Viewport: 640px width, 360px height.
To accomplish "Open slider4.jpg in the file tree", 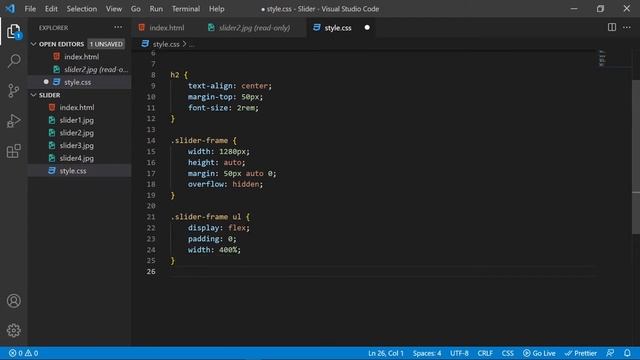I will pos(76,158).
